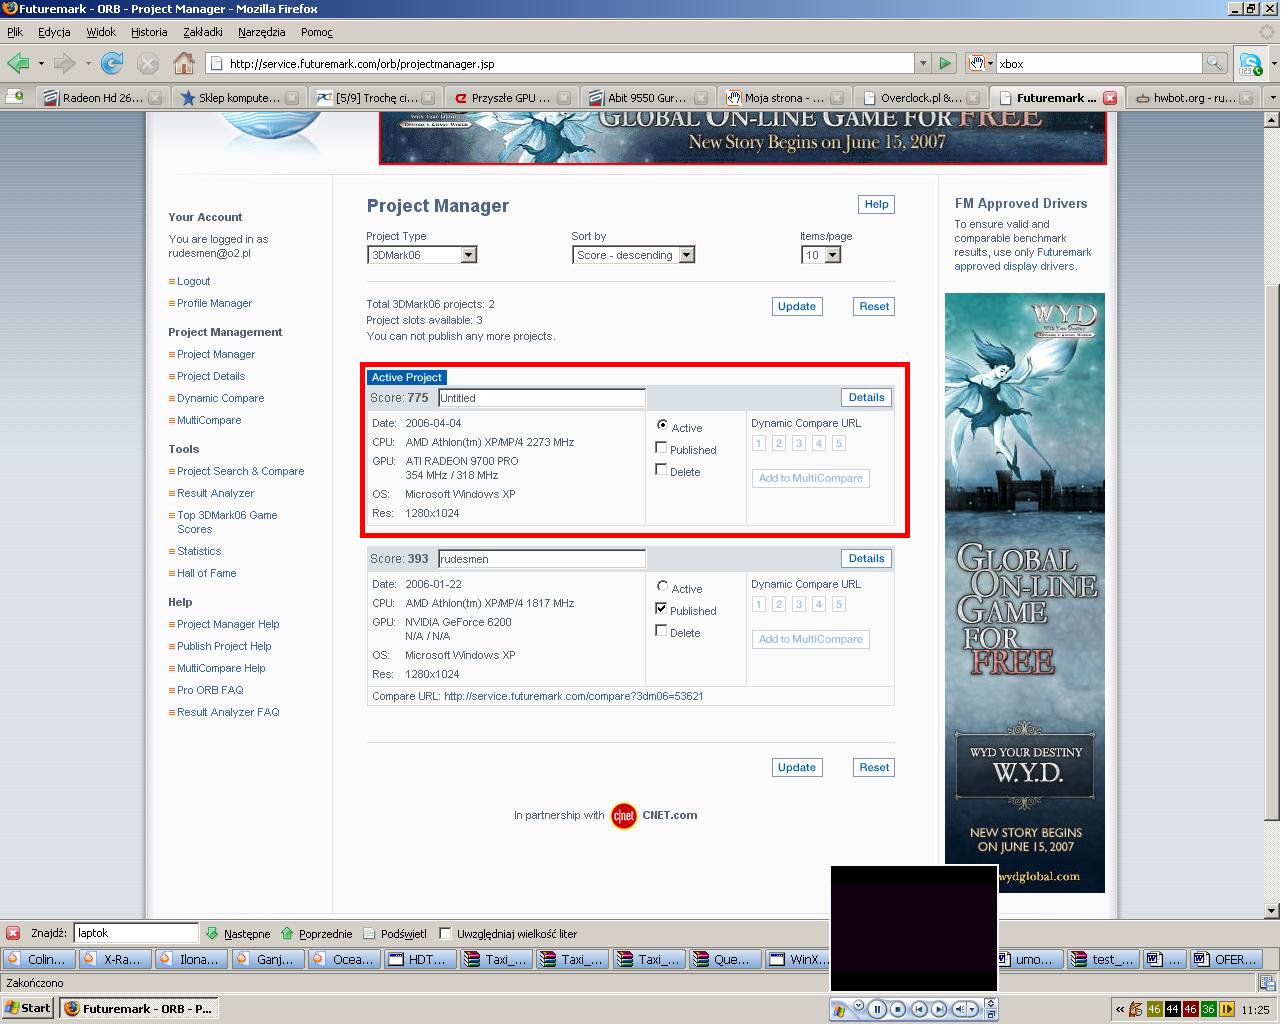Click the yellow tray icon next to clock
Viewport: 1286px width, 1027px height.
(1227, 1009)
